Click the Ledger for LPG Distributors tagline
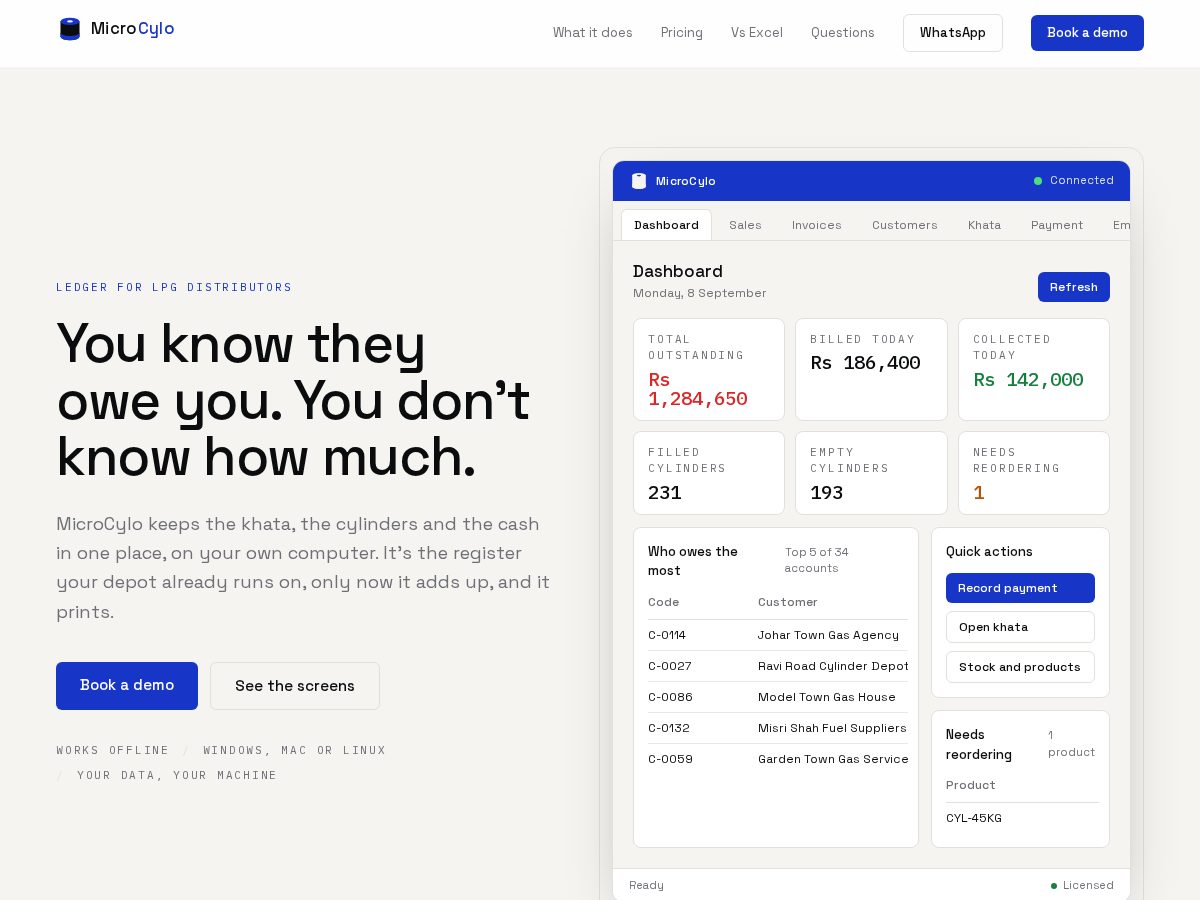This screenshot has width=1200, height=900. coord(174,287)
